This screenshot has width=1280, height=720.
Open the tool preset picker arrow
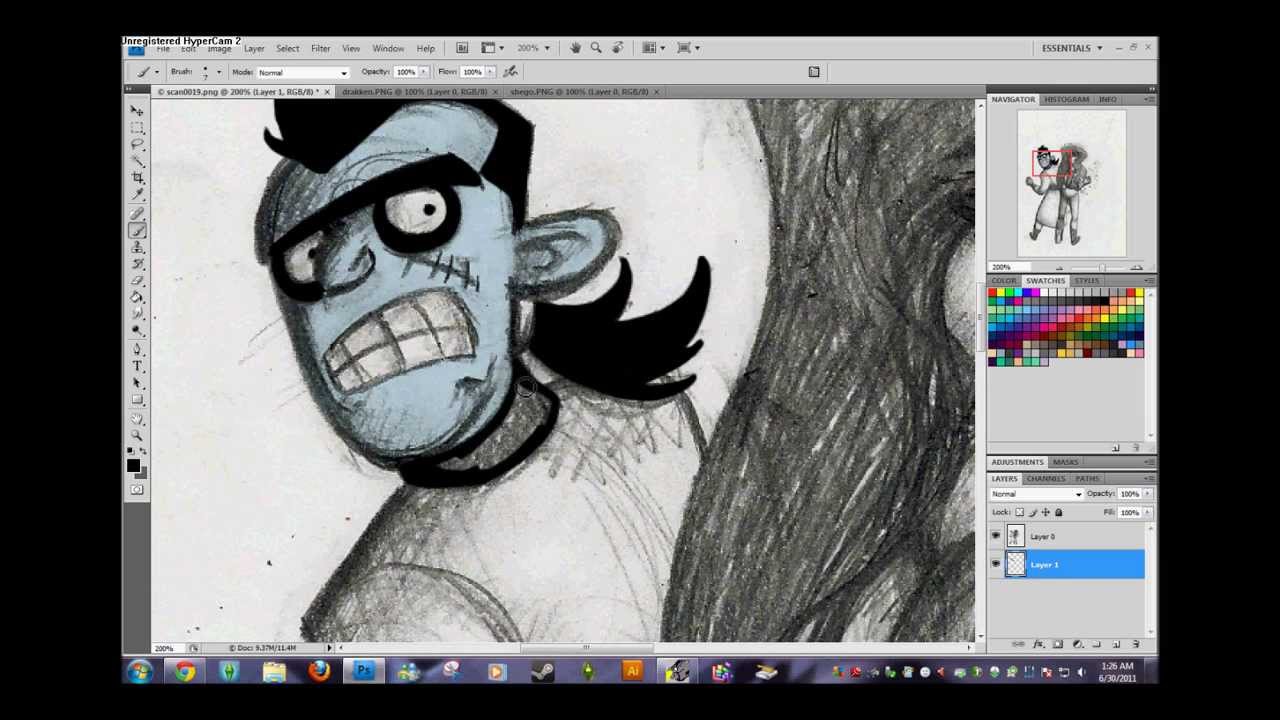point(156,72)
